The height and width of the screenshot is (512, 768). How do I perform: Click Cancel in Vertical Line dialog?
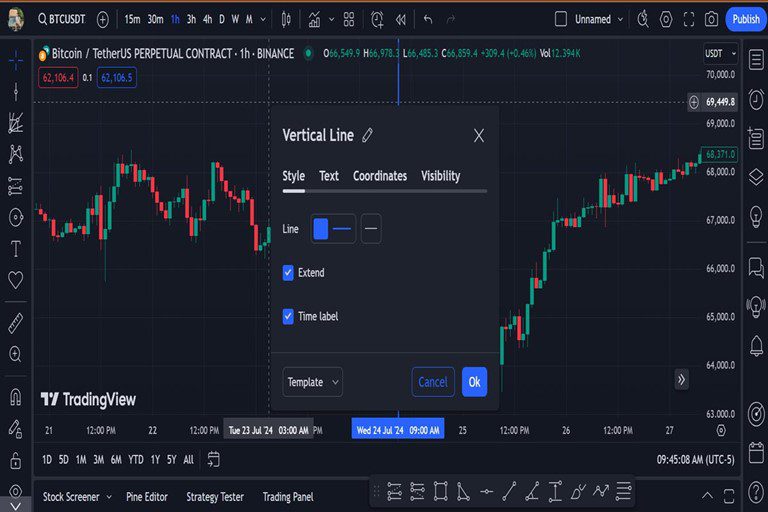(x=433, y=382)
